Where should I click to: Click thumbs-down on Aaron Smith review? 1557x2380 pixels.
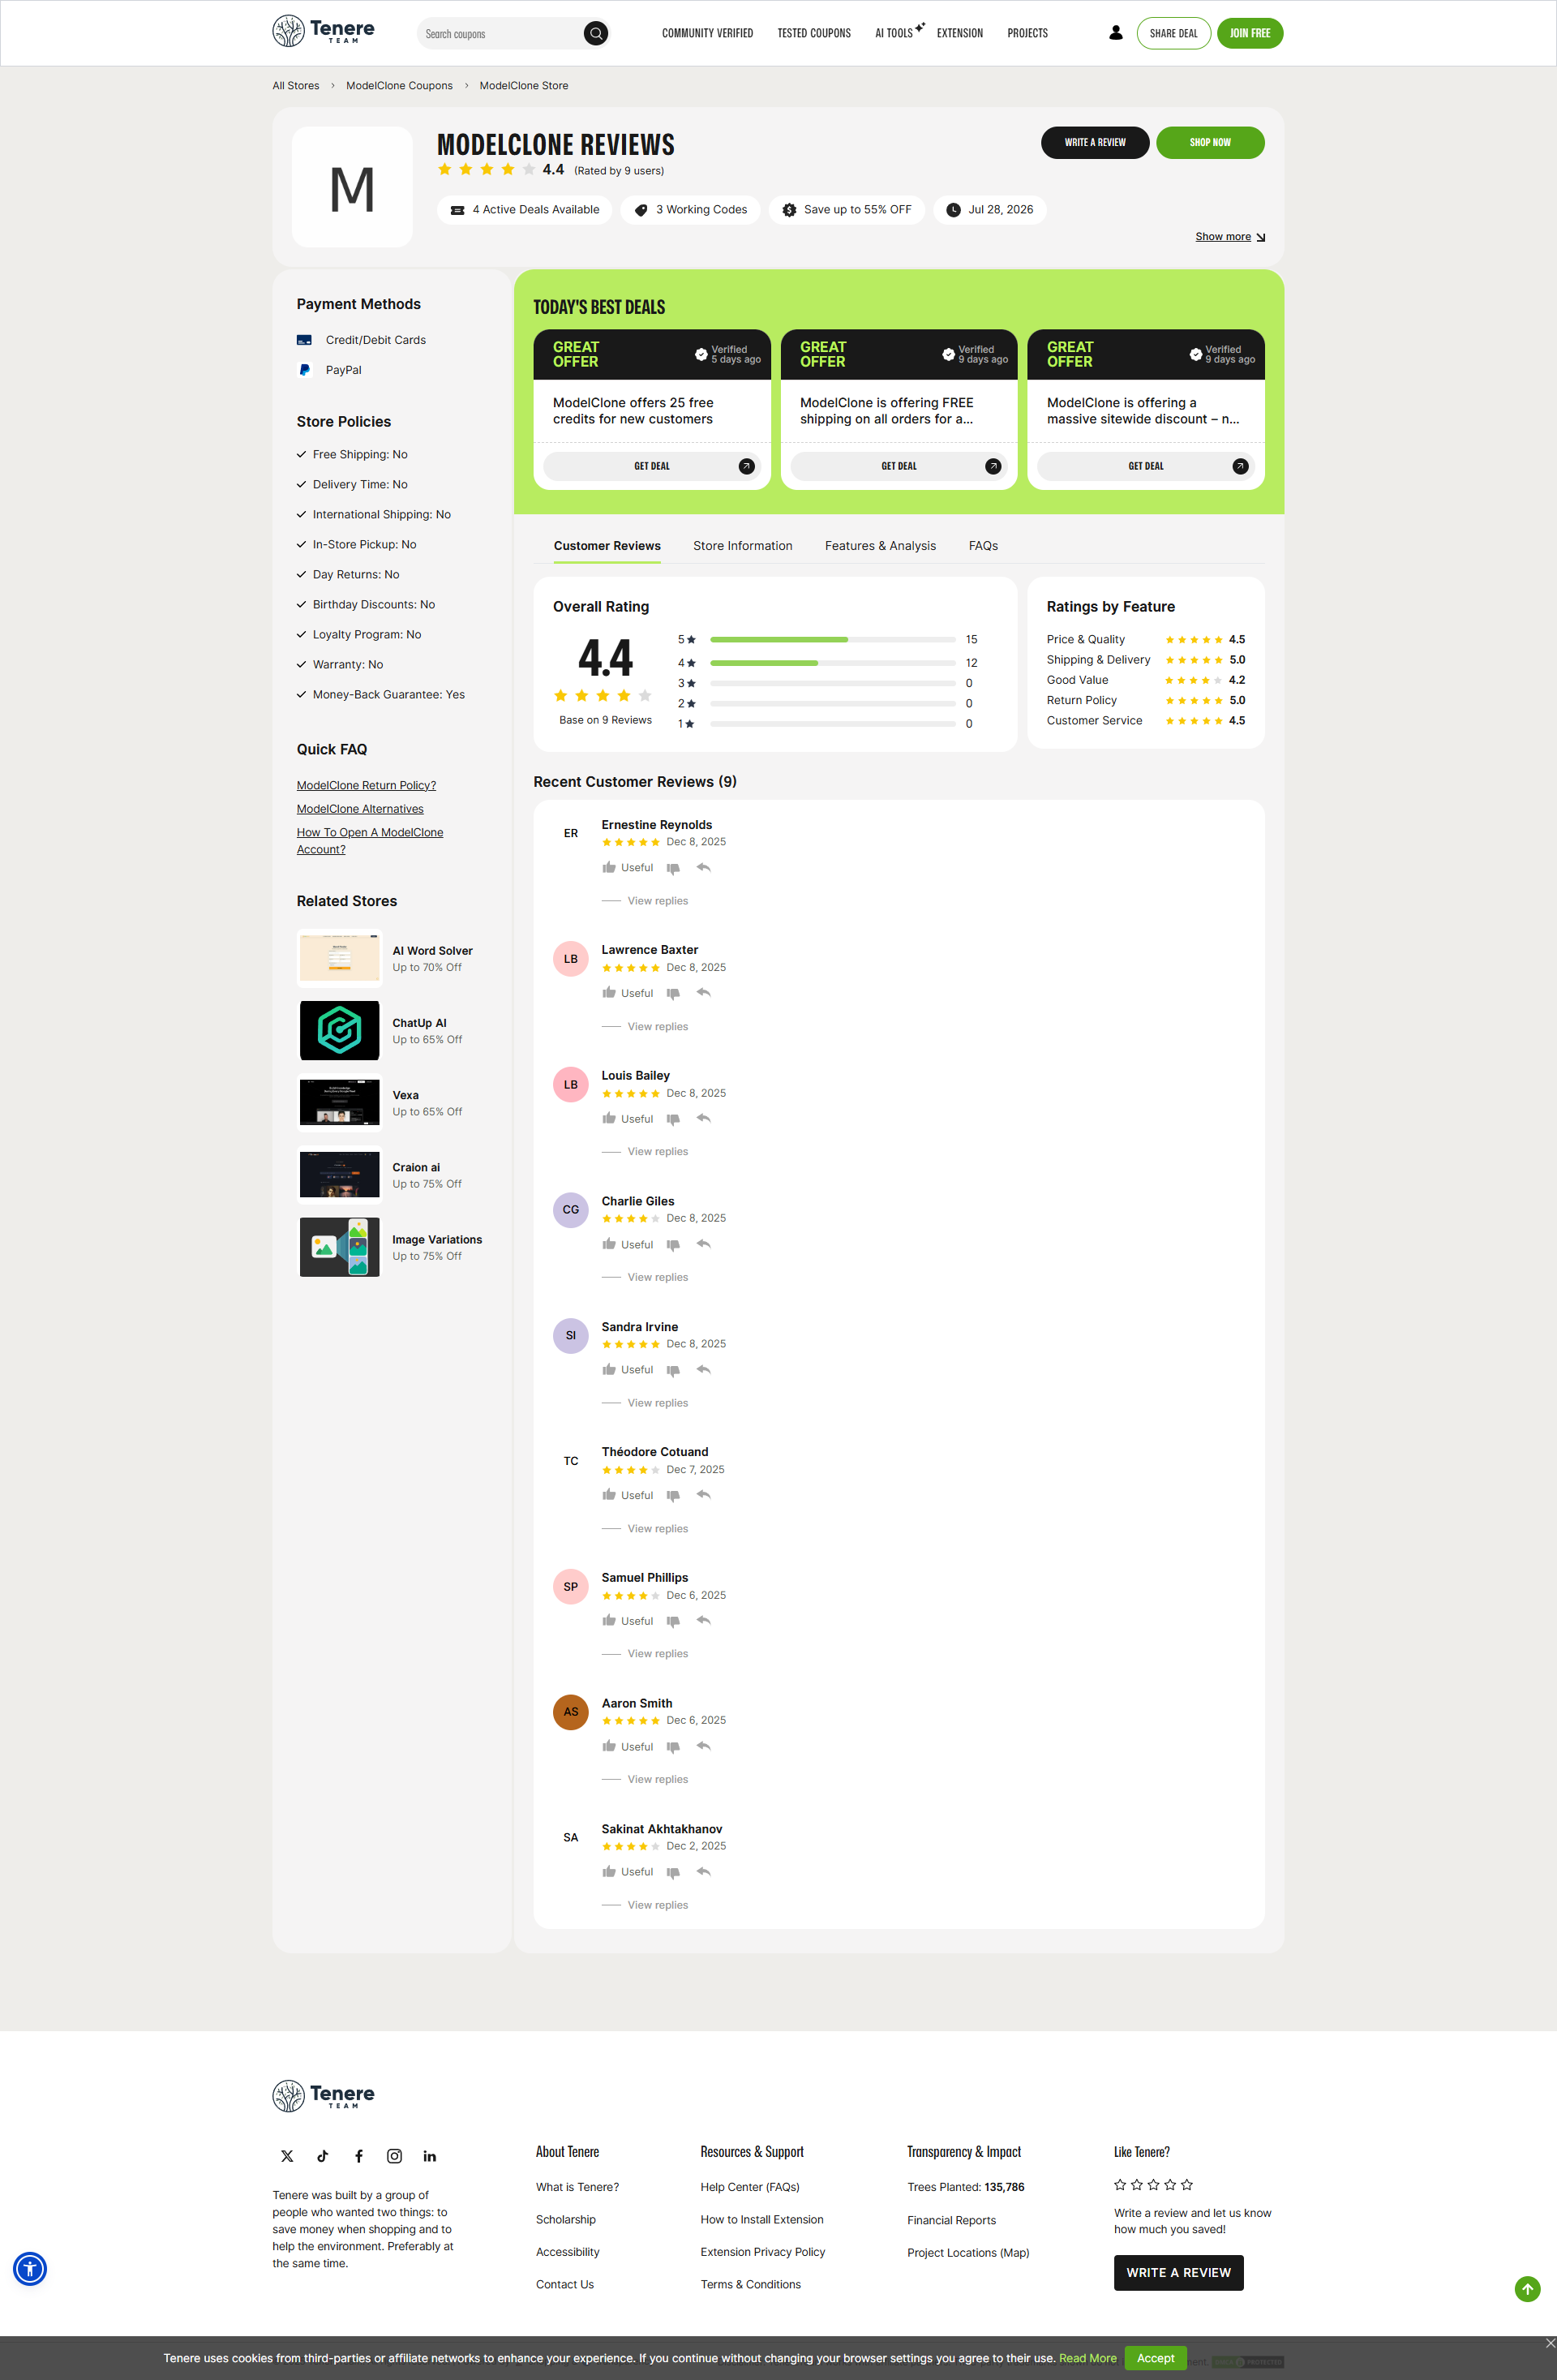pyautogui.click(x=673, y=1747)
